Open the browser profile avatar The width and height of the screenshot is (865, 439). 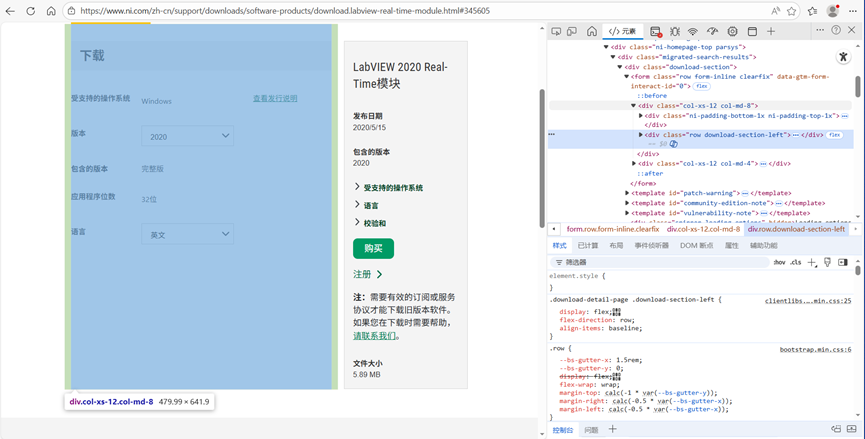click(x=833, y=10)
